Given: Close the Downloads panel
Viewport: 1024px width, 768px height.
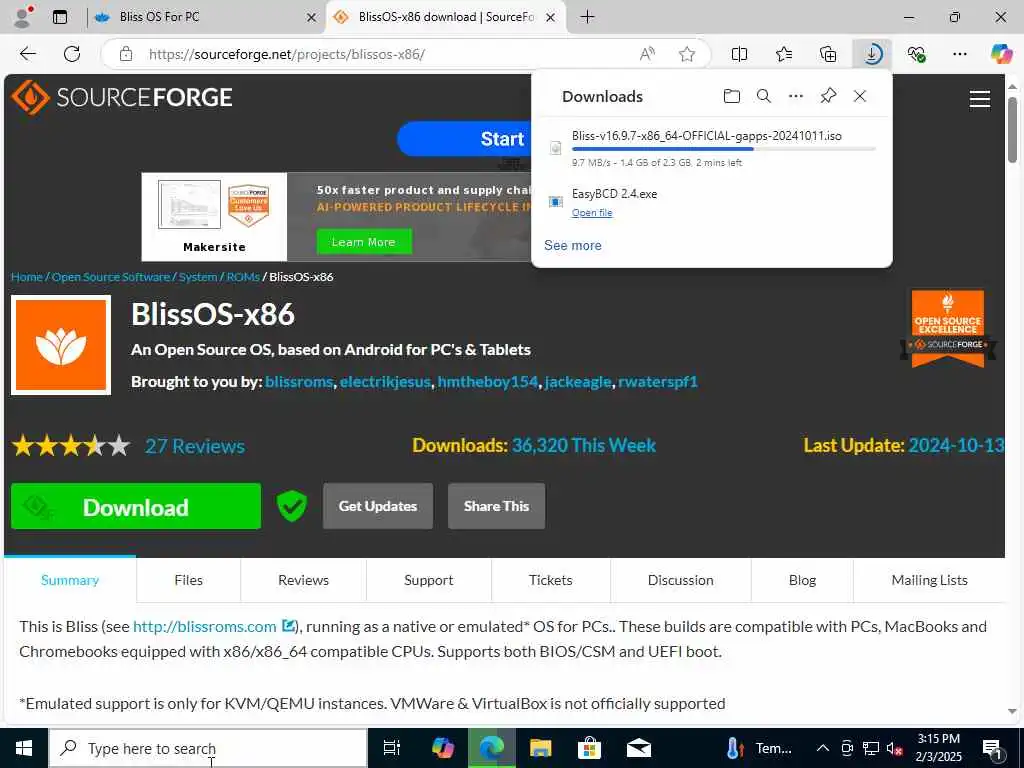Looking at the screenshot, I should click(860, 97).
